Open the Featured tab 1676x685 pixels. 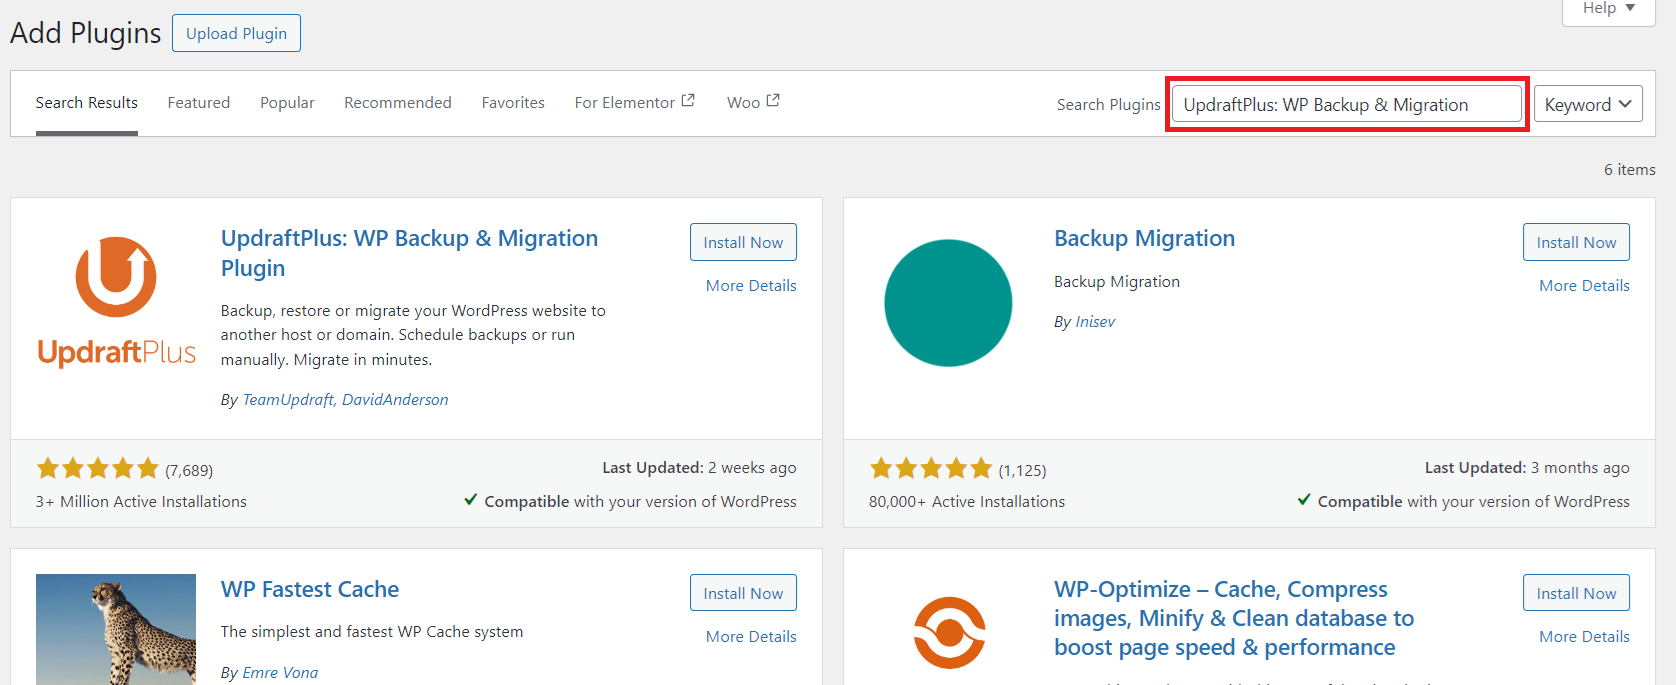(x=199, y=103)
